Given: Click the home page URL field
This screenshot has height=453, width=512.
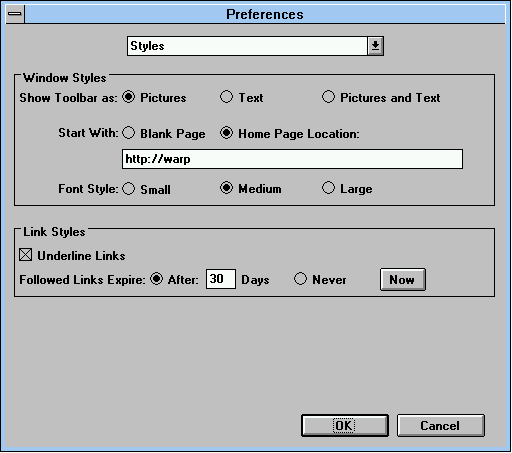Looking at the screenshot, I should (292, 159).
